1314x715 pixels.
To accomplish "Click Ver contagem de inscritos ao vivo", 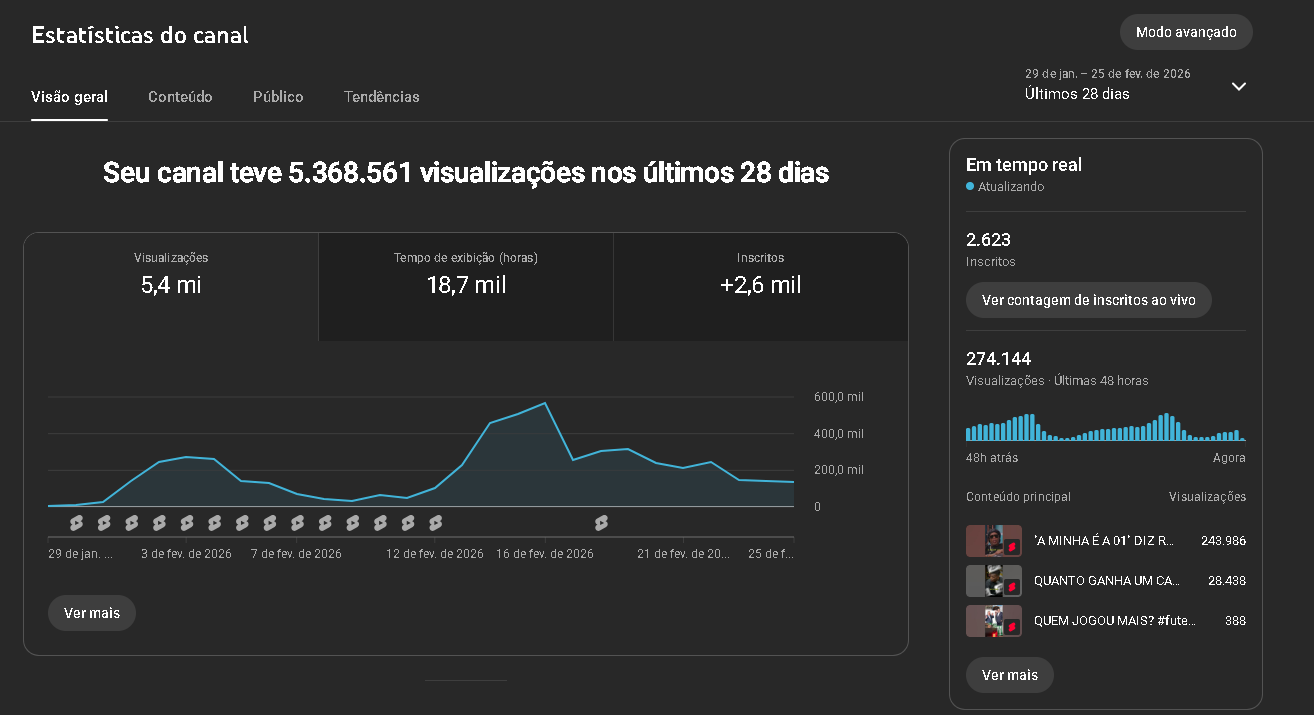I will click(1089, 300).
